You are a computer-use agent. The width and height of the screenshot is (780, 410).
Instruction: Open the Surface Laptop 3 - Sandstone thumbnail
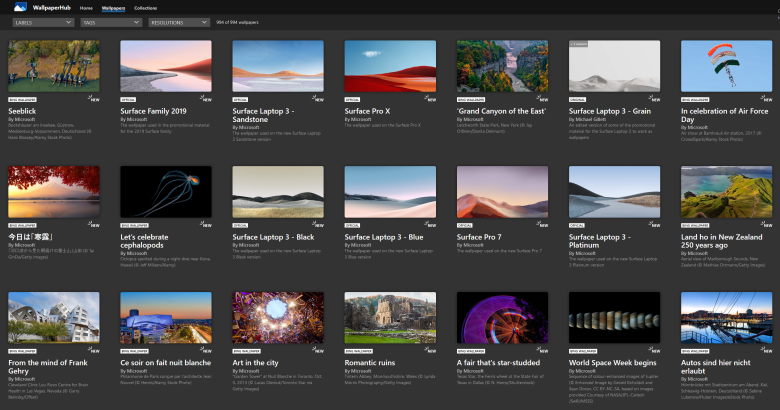pos(278,66)
